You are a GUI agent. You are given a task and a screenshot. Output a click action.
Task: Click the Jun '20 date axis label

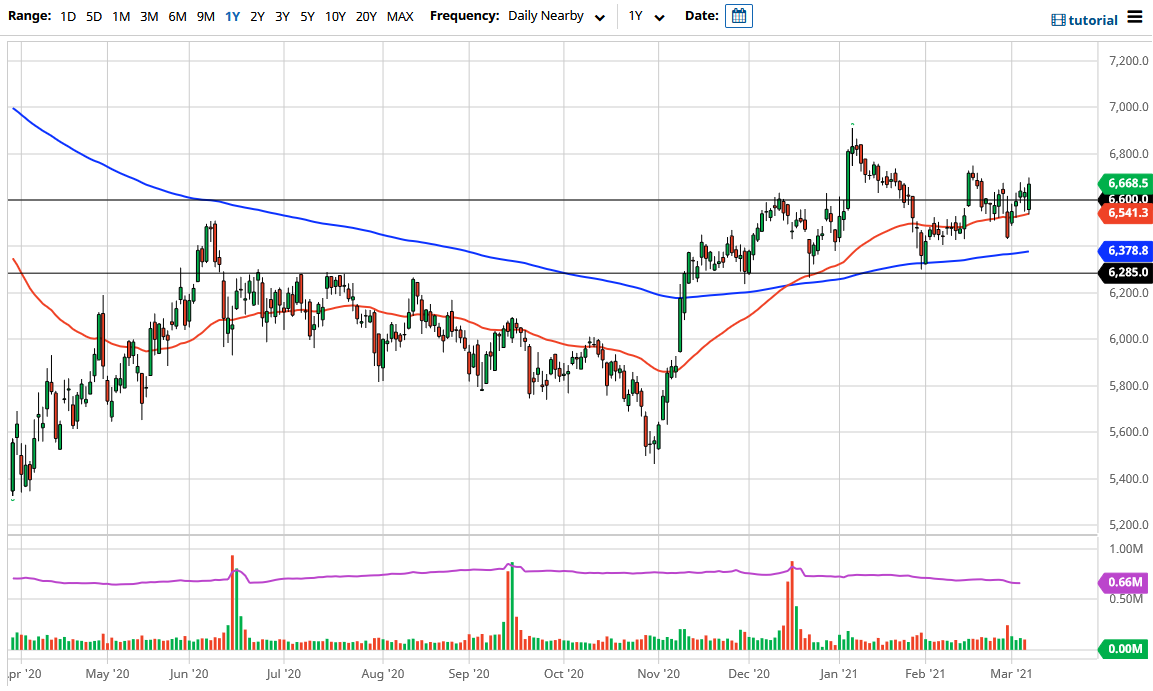[x=189, y=673]
